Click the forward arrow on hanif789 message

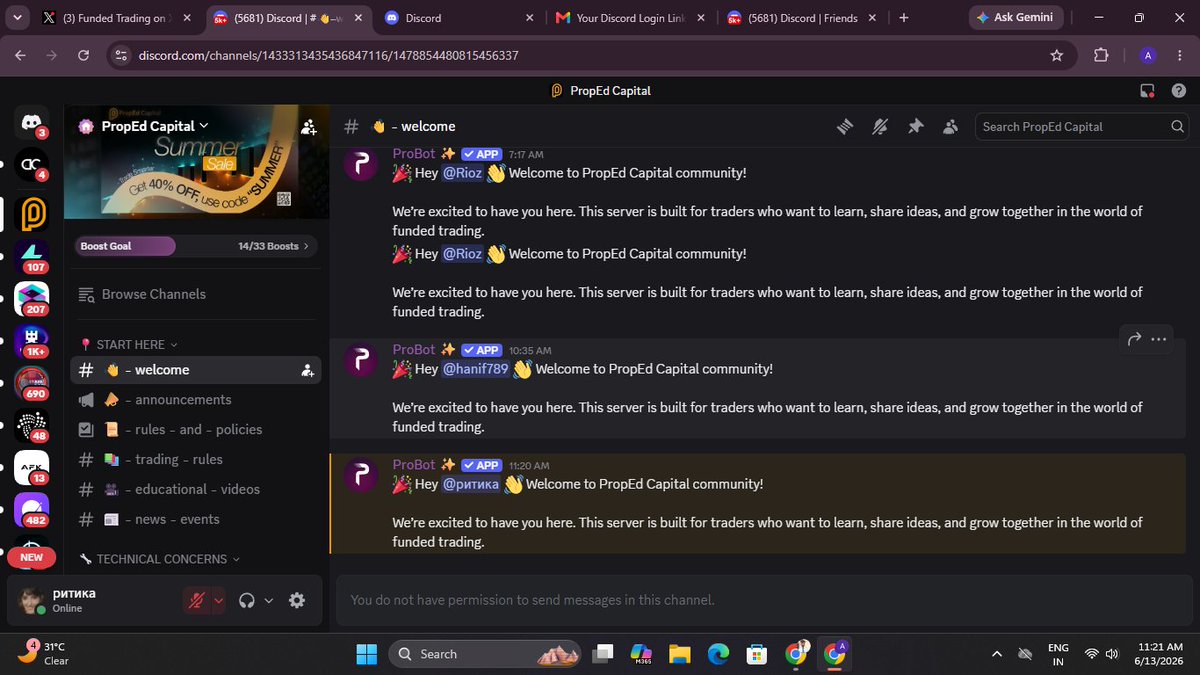1134,339
